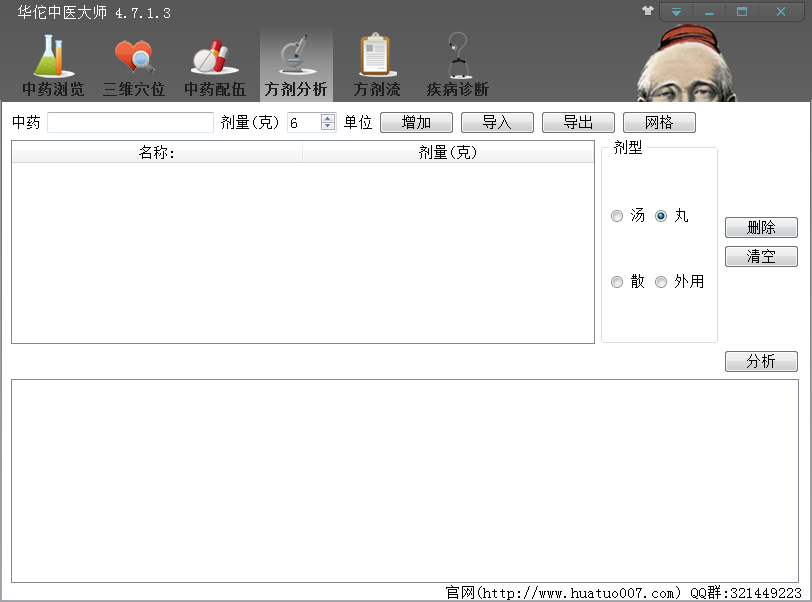This screenshot has height=602, width=812.
Task: Click the 剂量(克) column header in table
Action: click(x=448, y=152)
